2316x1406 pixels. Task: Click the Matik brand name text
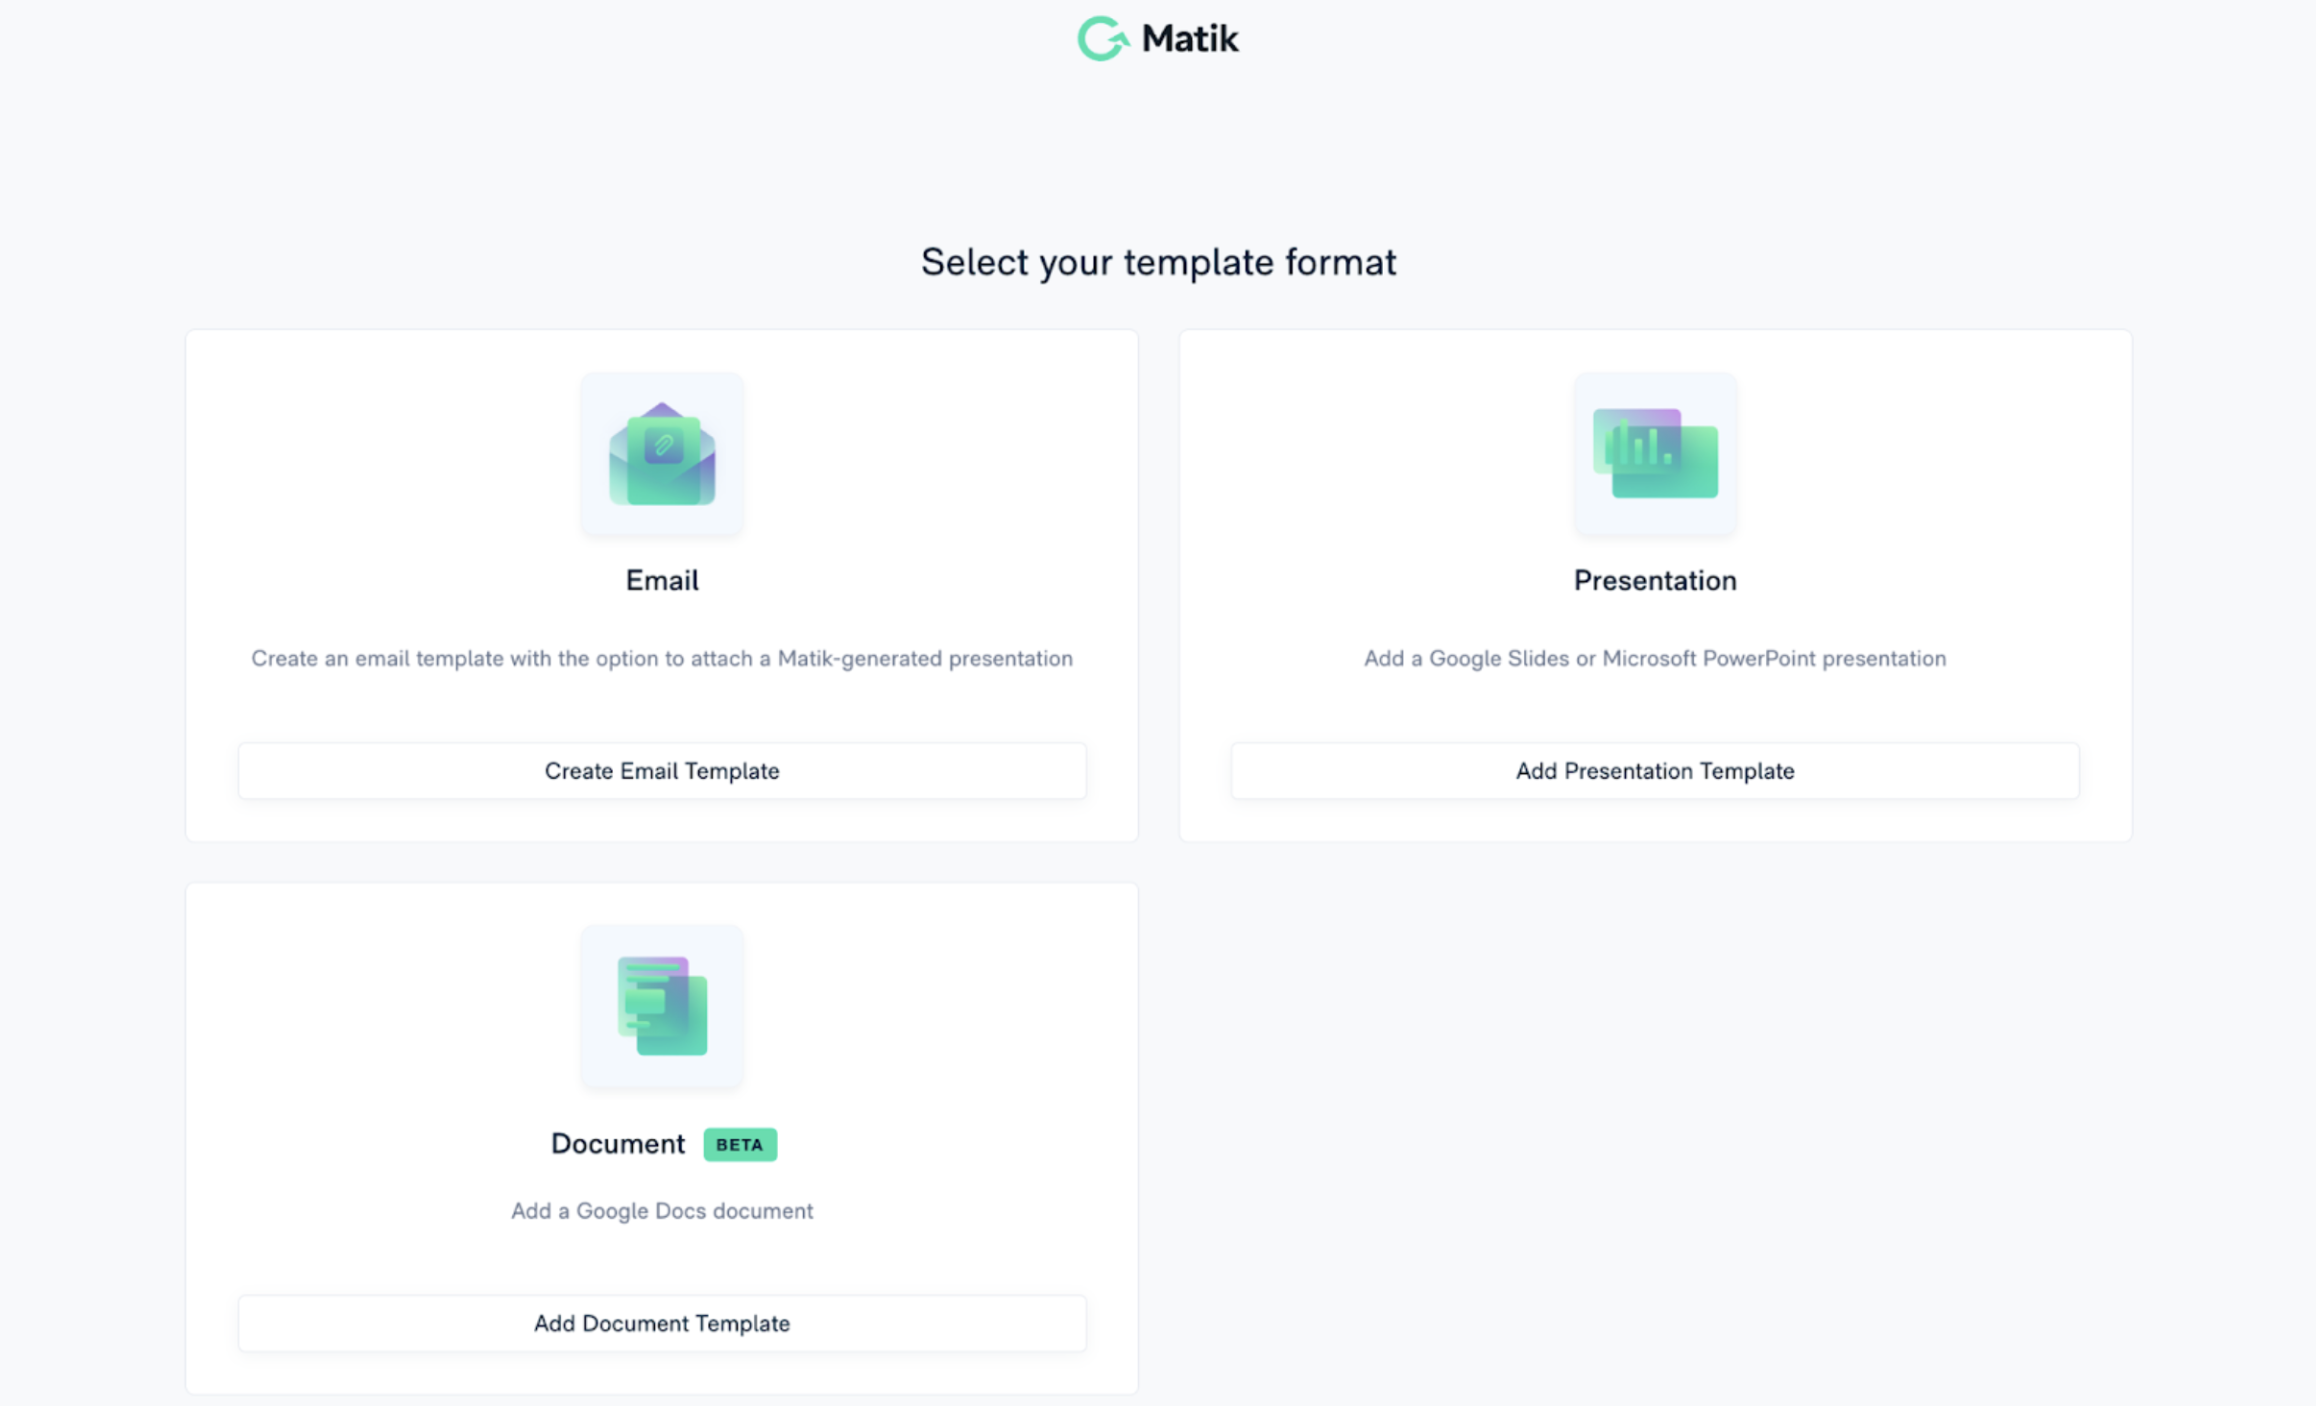1190,39
